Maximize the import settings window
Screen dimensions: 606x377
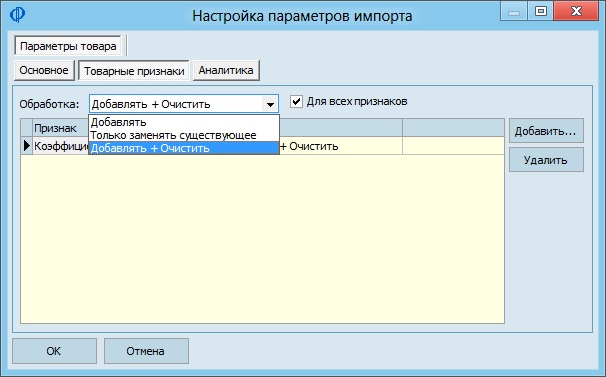(x=540, y=11)
